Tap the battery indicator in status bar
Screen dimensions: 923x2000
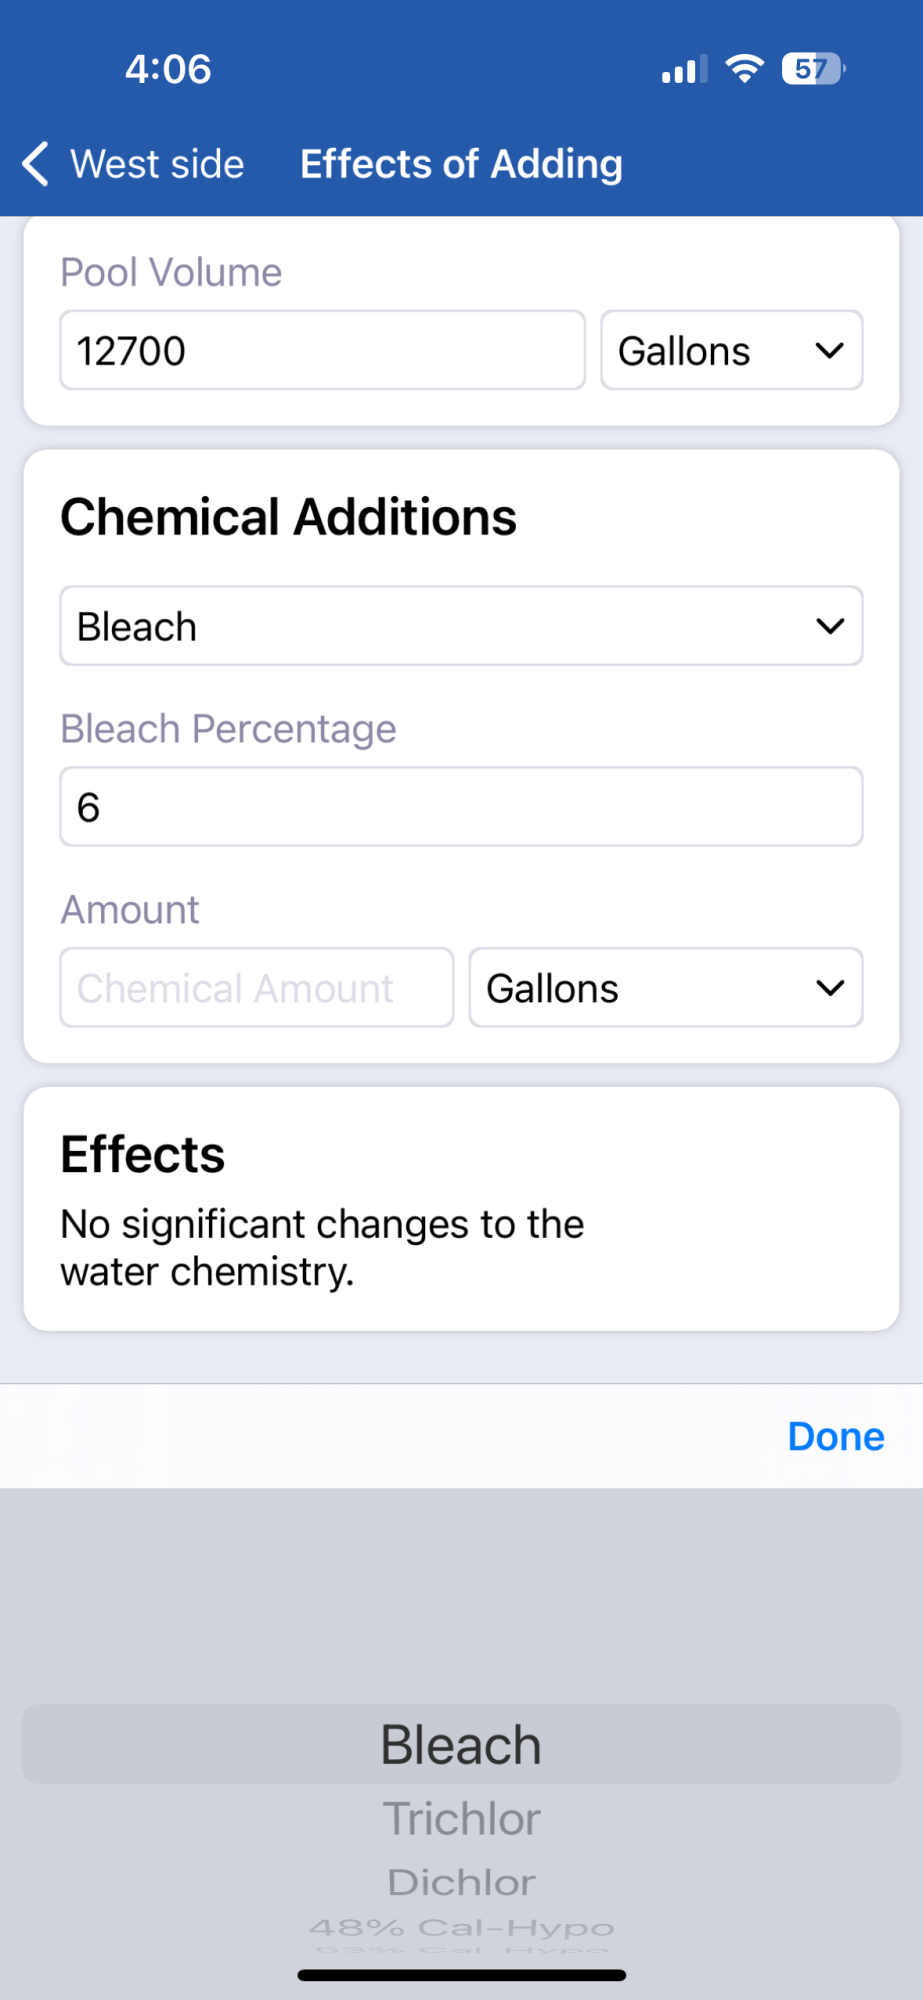pos(814,69)
